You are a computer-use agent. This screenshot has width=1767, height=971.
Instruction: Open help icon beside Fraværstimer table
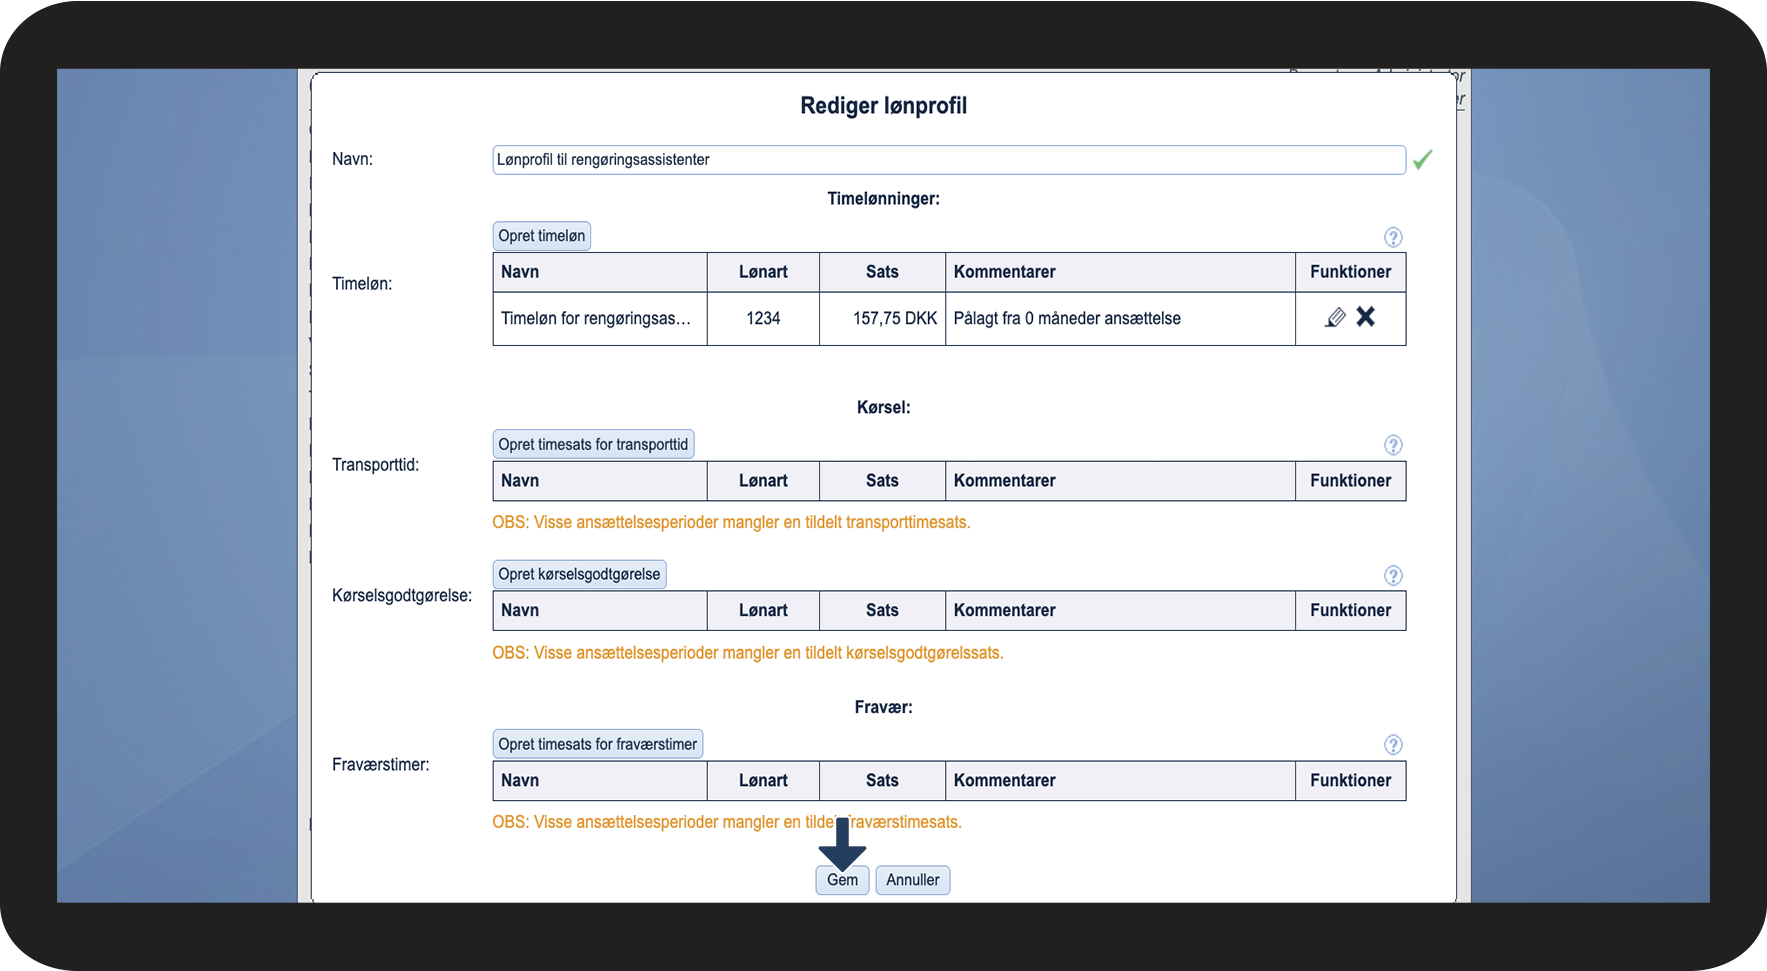point(1393,745)
